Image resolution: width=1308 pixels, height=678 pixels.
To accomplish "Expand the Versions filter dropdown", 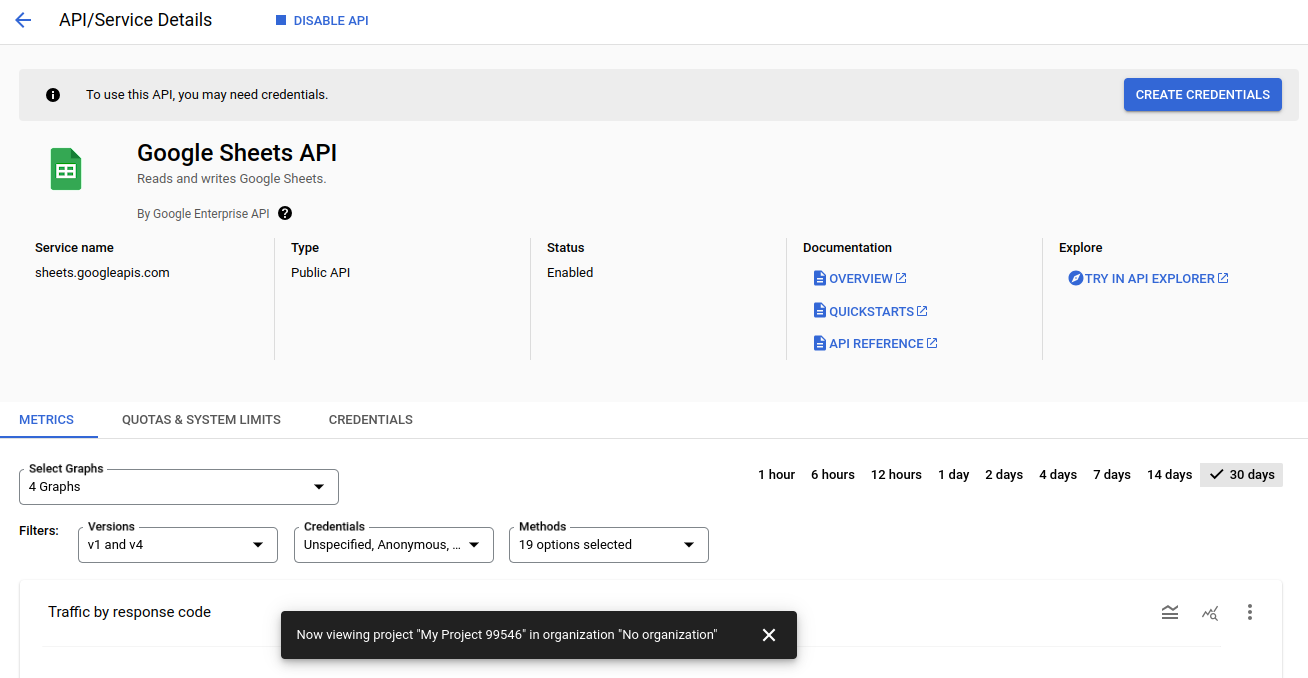I will coord(178,545).
